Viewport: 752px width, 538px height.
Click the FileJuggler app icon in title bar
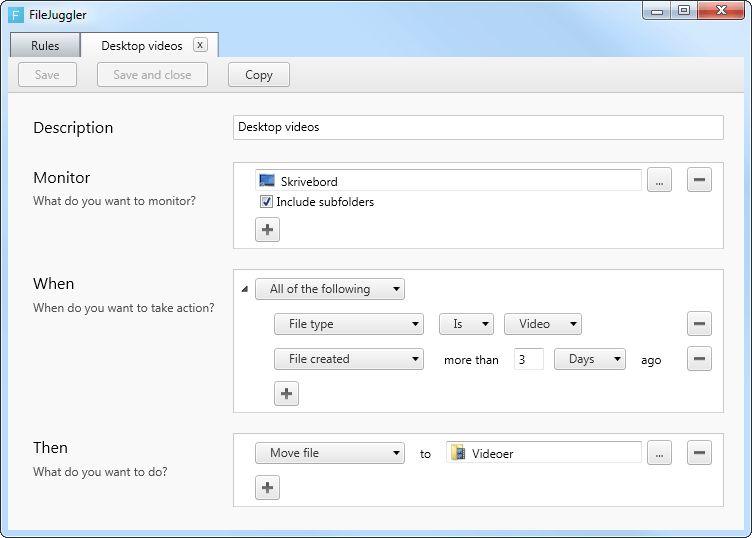coord(16,15)
